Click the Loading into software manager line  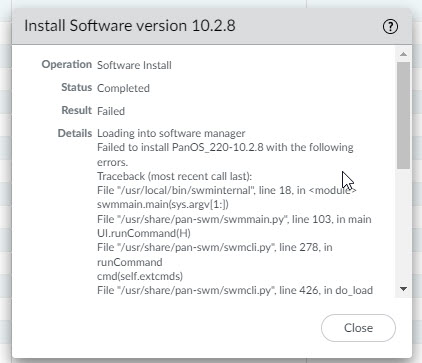(171, 133)
